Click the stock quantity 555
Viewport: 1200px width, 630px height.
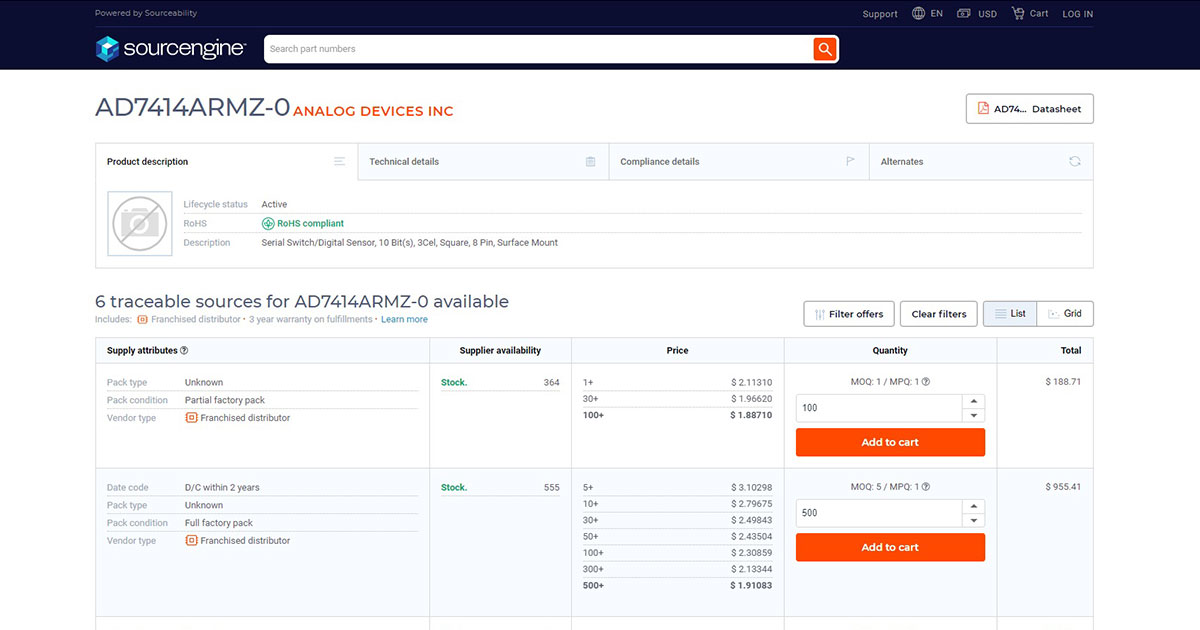click(x=551, y=487)
